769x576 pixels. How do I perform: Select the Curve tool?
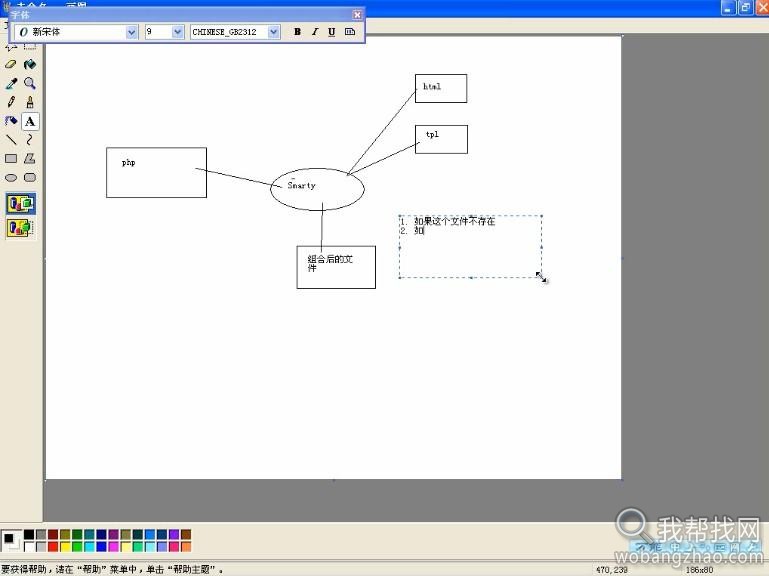click(x=30, y=140)
